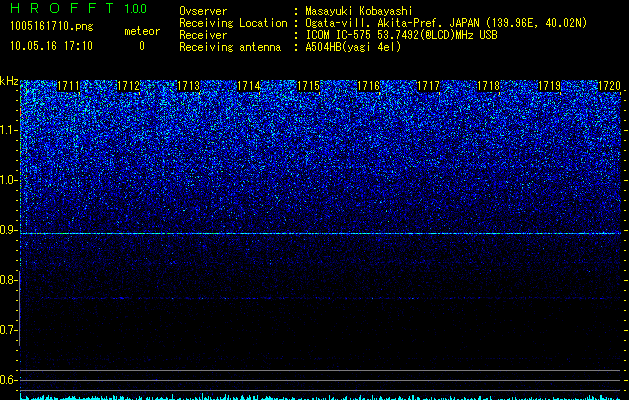Viewport: 629px width, 400px height.
Task: Select the ICOM IC-575 53.7492 MHz receiver text
Action: coord(401,35)
